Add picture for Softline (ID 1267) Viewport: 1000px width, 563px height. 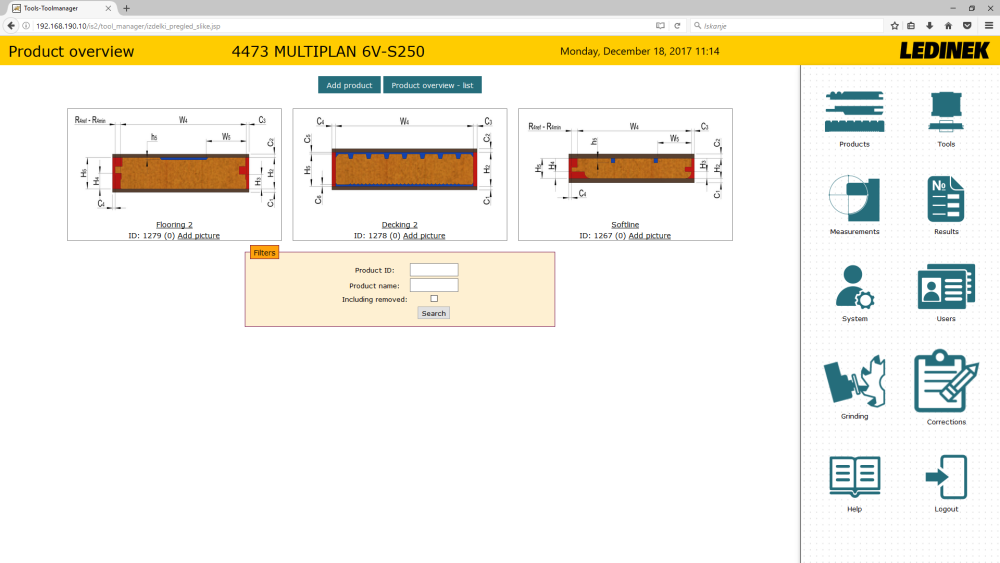[649, 235]
